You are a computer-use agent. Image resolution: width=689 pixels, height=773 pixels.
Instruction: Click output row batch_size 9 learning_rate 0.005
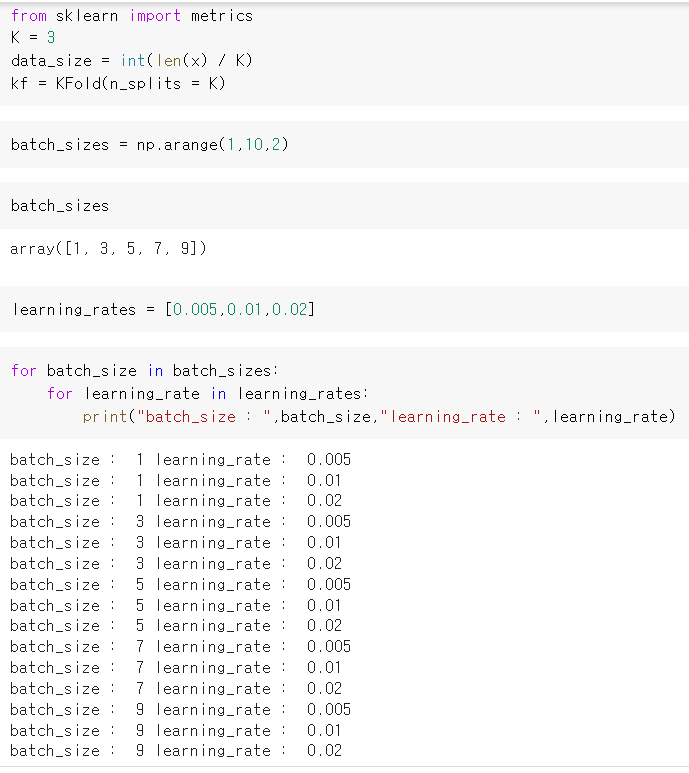click(180, 710)
